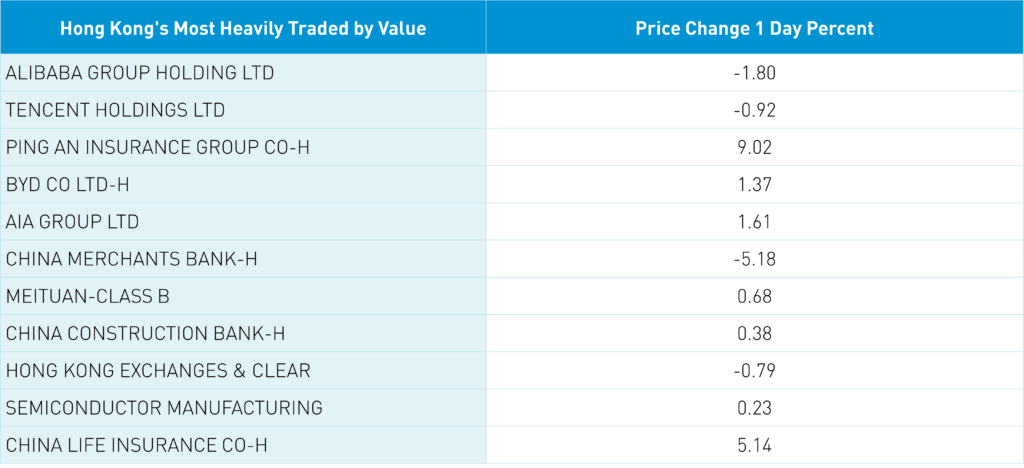The width and height of the screenshot is (1024, 468).
Task: Select the 1.61 value for AIA
Action: [x=754, y=222]
